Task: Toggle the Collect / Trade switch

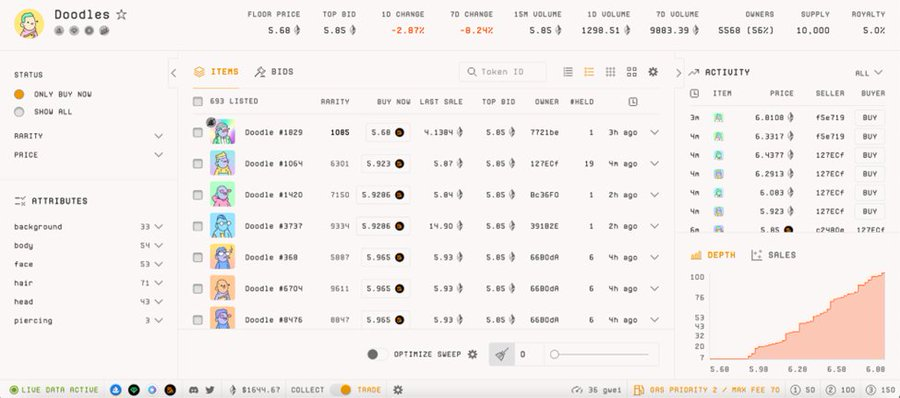Action: (x=341, y=390)
